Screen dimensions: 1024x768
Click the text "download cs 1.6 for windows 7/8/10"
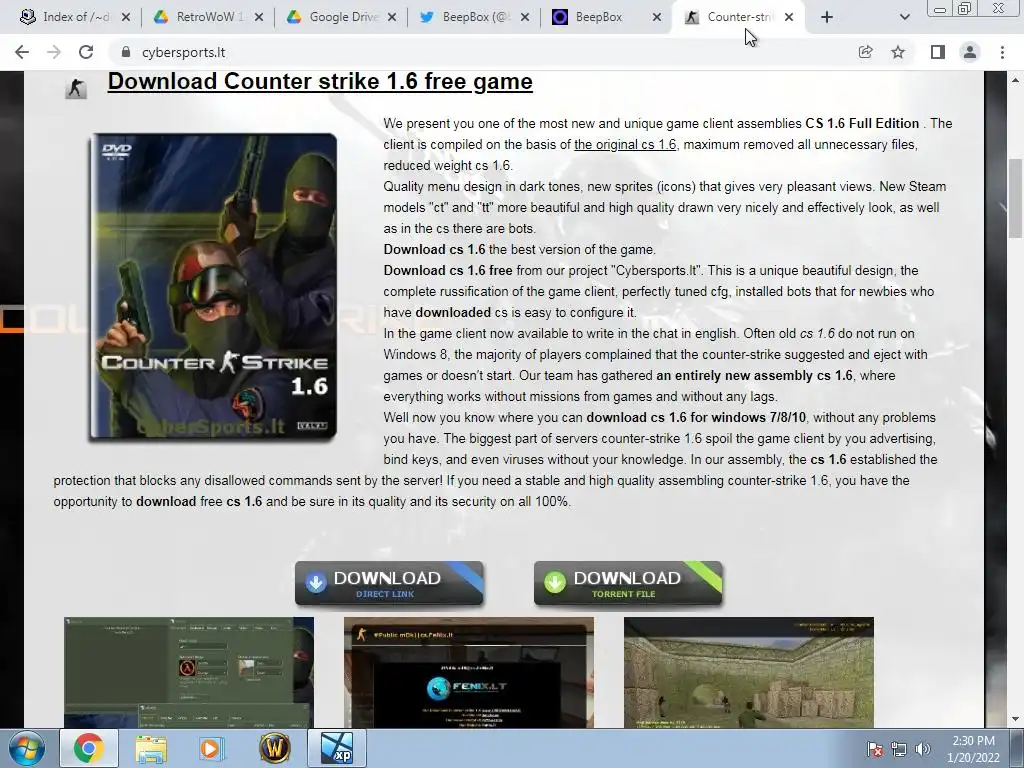click(x=696, y=417)
